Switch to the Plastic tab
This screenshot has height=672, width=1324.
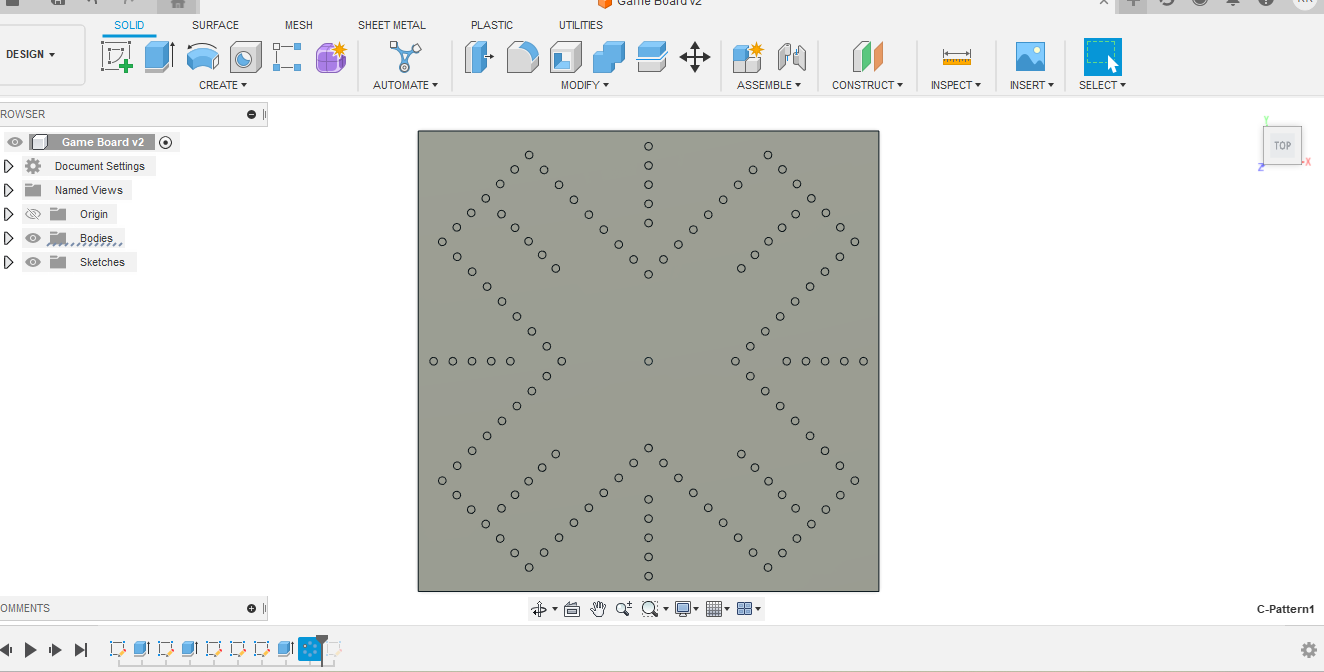click(x=492, y=25)
